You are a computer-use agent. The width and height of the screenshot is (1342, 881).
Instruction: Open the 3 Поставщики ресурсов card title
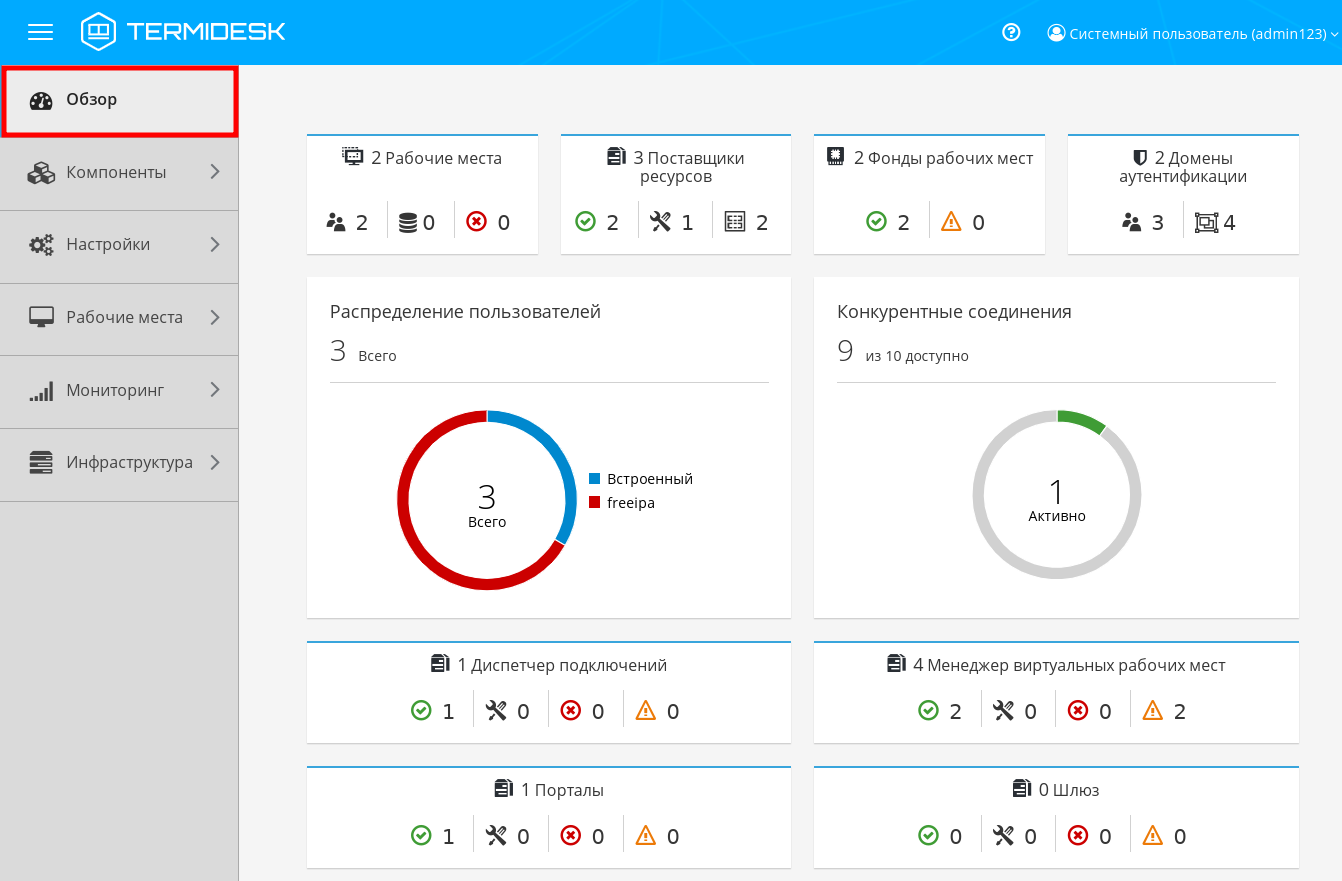(x=688, y=167)
